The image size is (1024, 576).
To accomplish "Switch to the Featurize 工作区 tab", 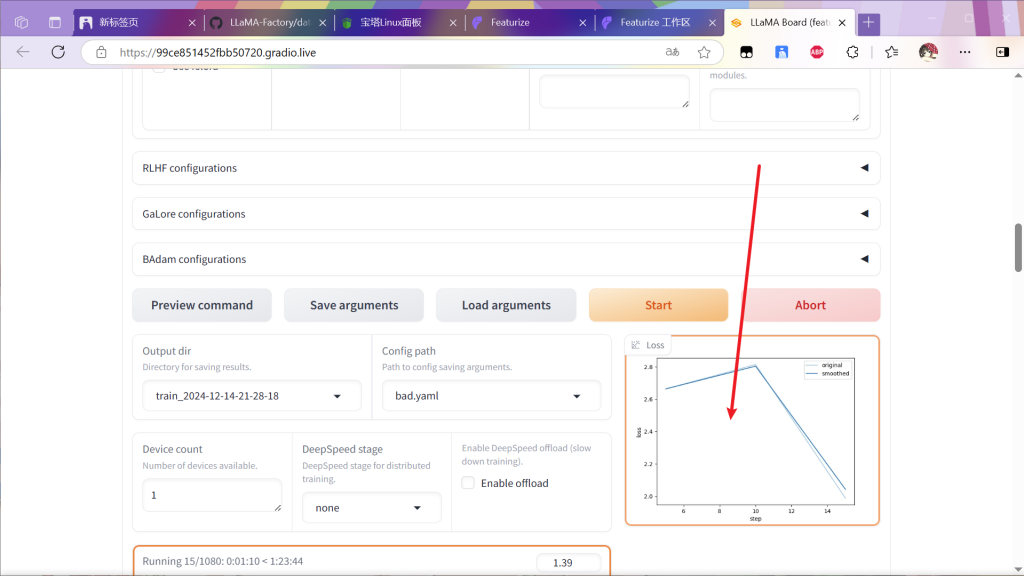I will (659, 23).
